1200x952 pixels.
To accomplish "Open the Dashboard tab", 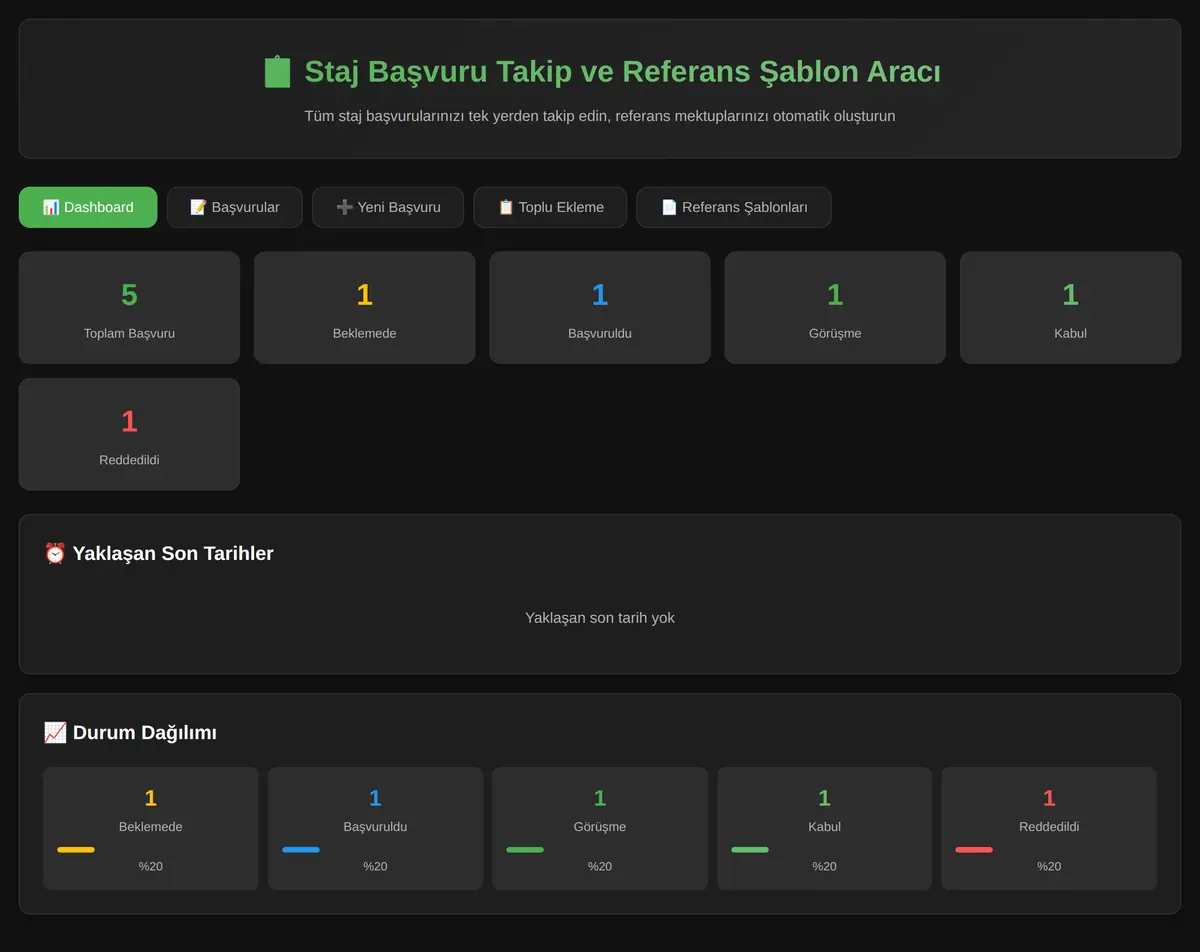I will [88, 207].
